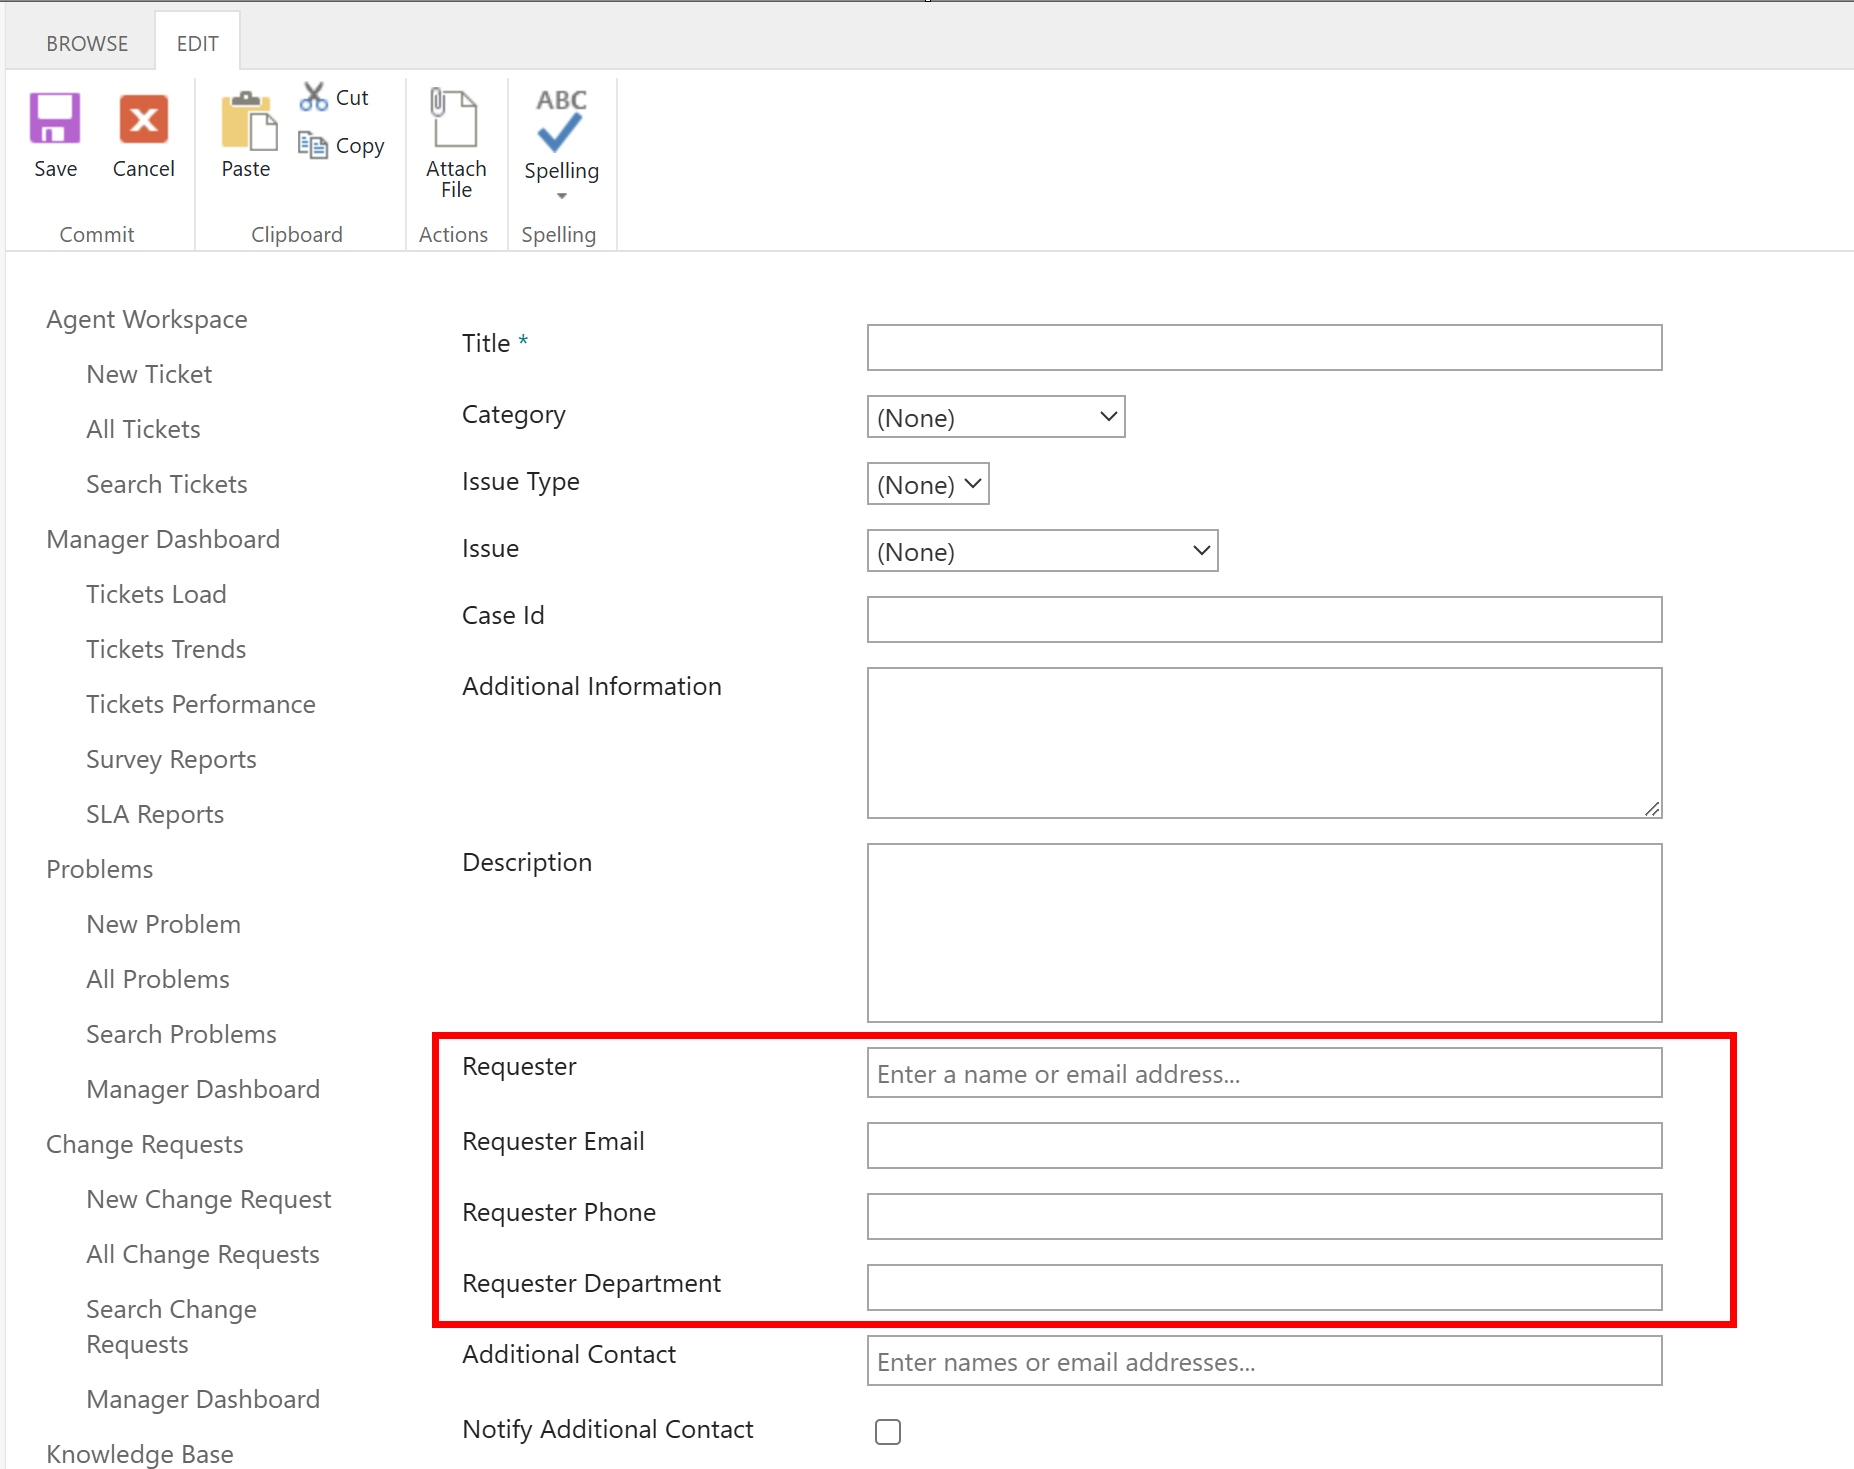Open the Issue Type dropdown
This screenshot has height=1469, width=1854.
[x=928, y=484]
